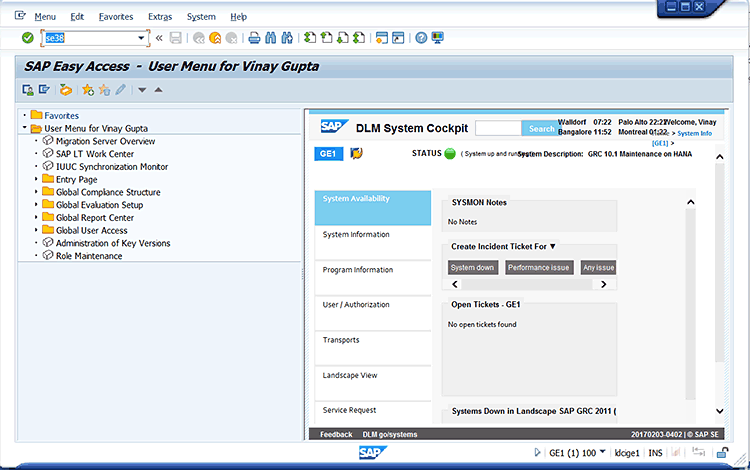
Task: Click the green Enter checkmark icon
Action: (x=28, y=38)
